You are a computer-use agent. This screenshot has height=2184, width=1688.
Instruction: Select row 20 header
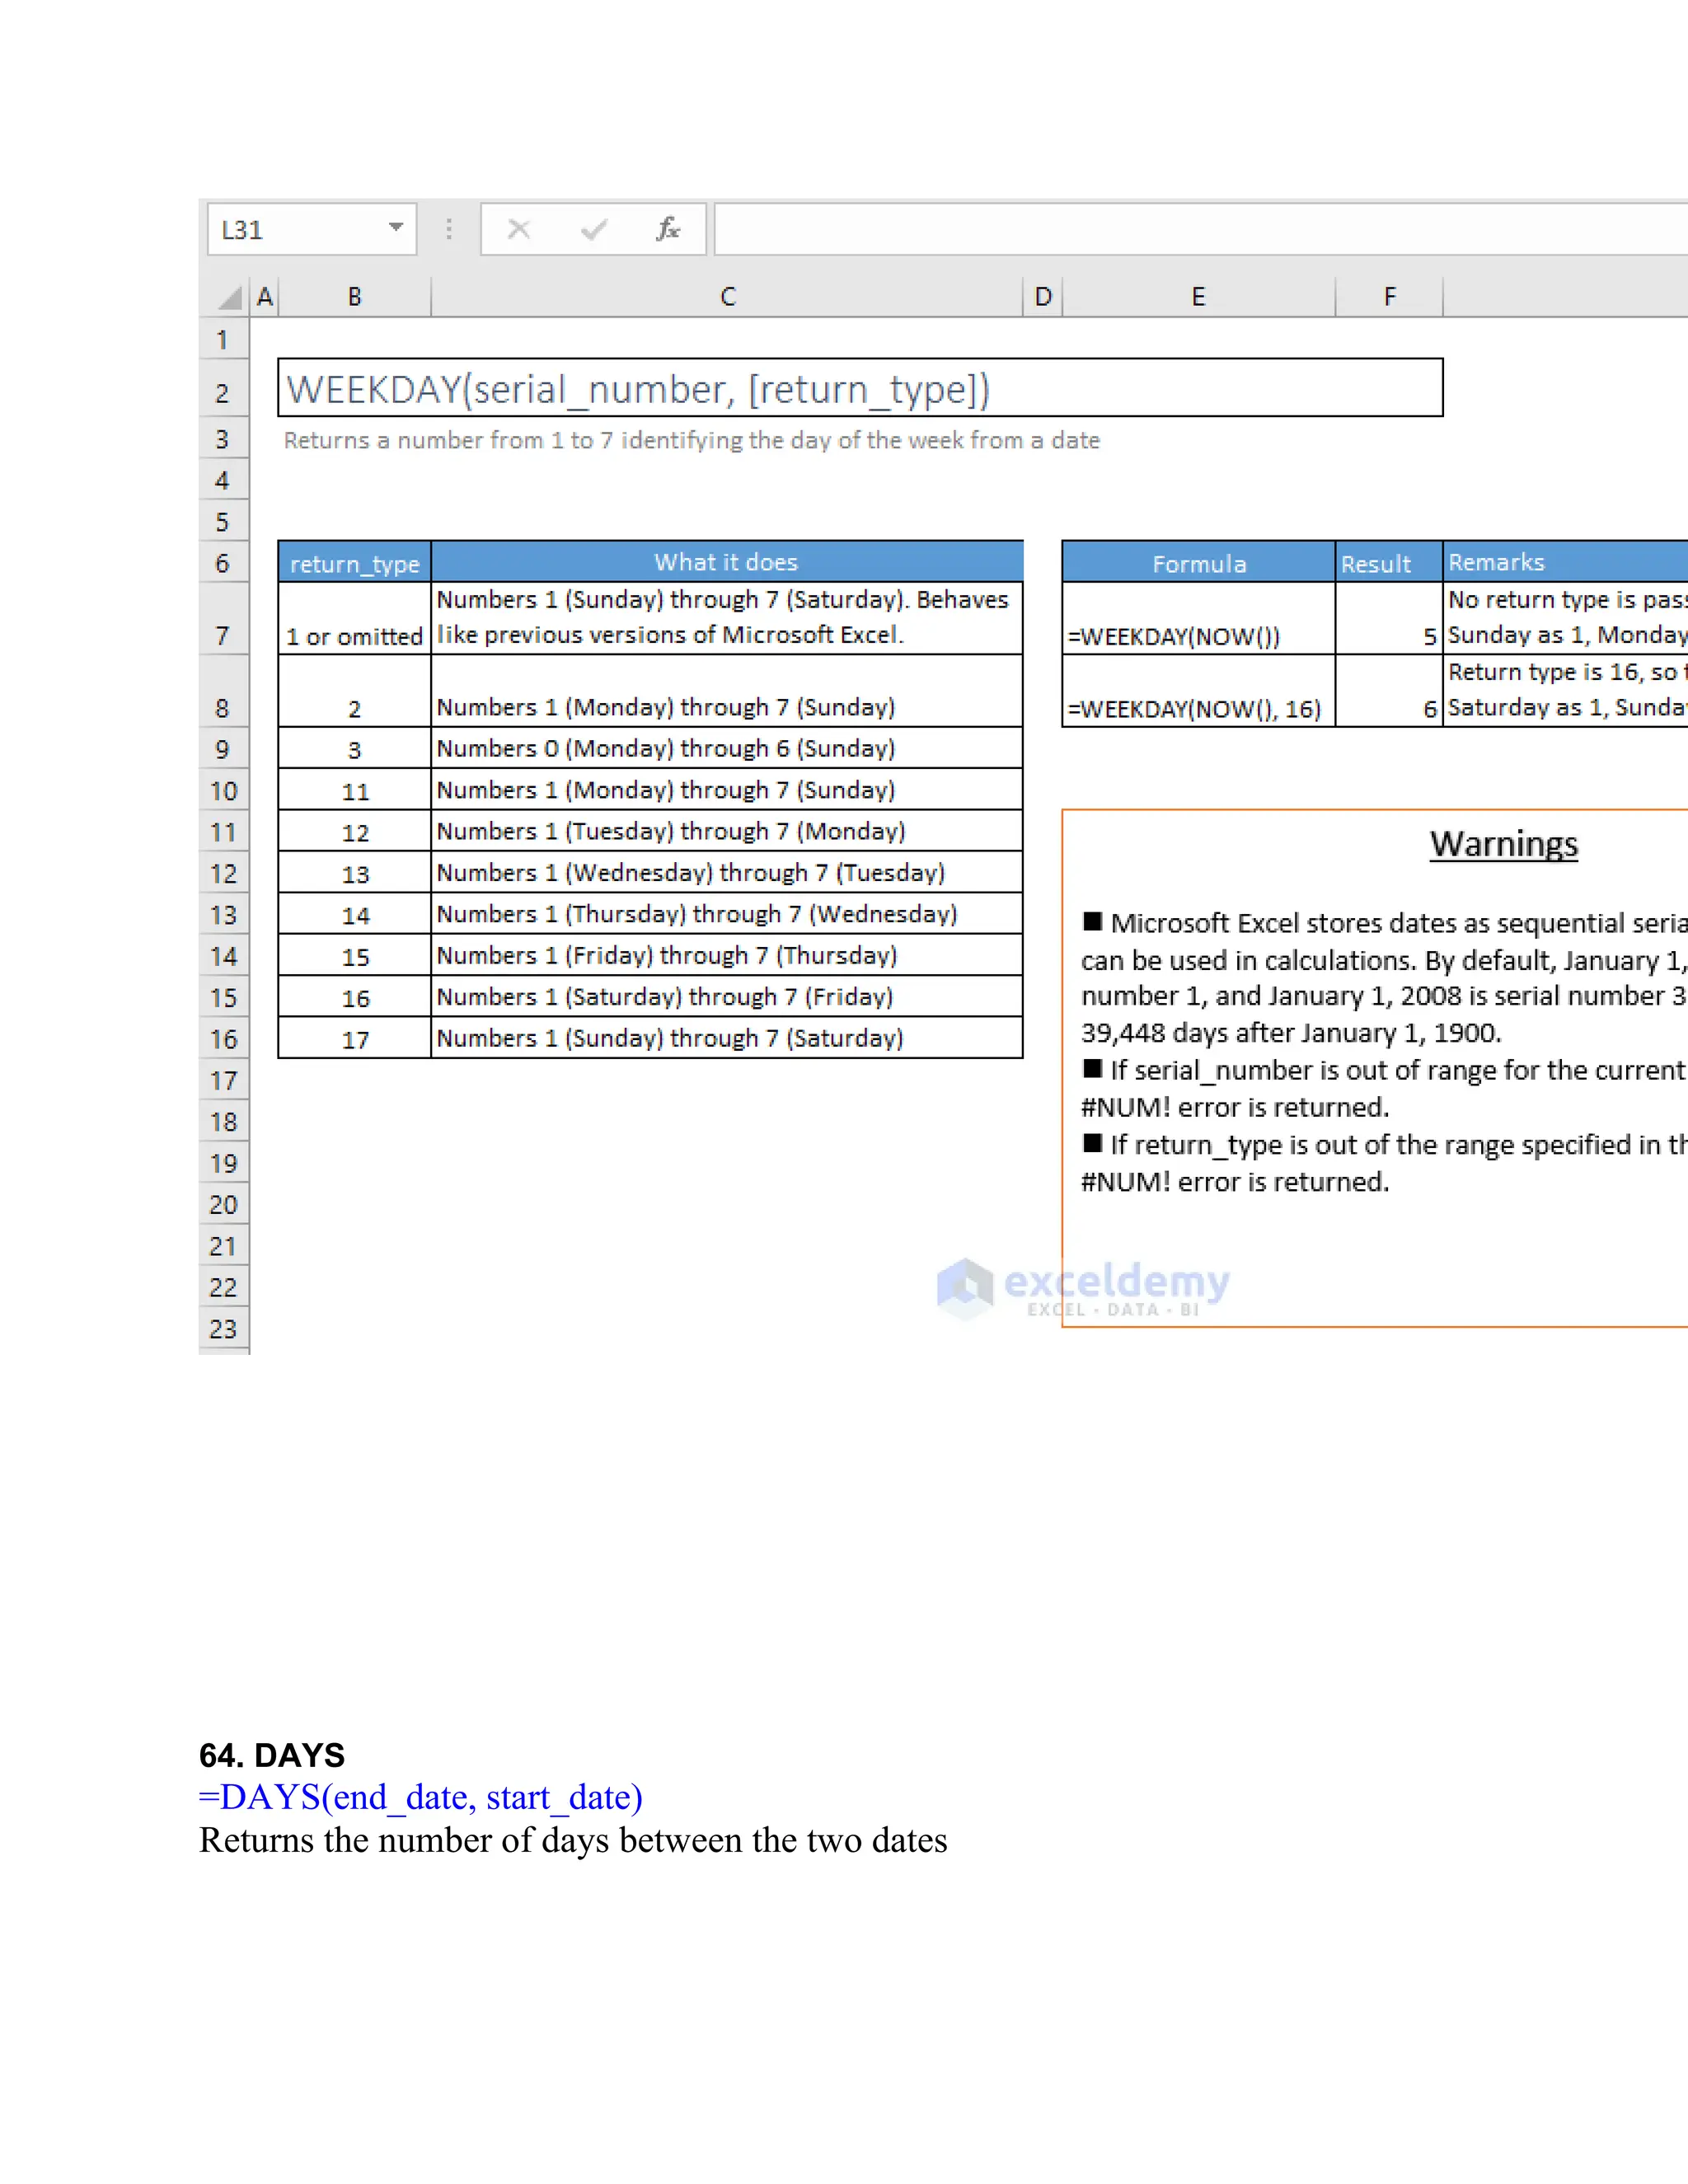[223, 1205]
